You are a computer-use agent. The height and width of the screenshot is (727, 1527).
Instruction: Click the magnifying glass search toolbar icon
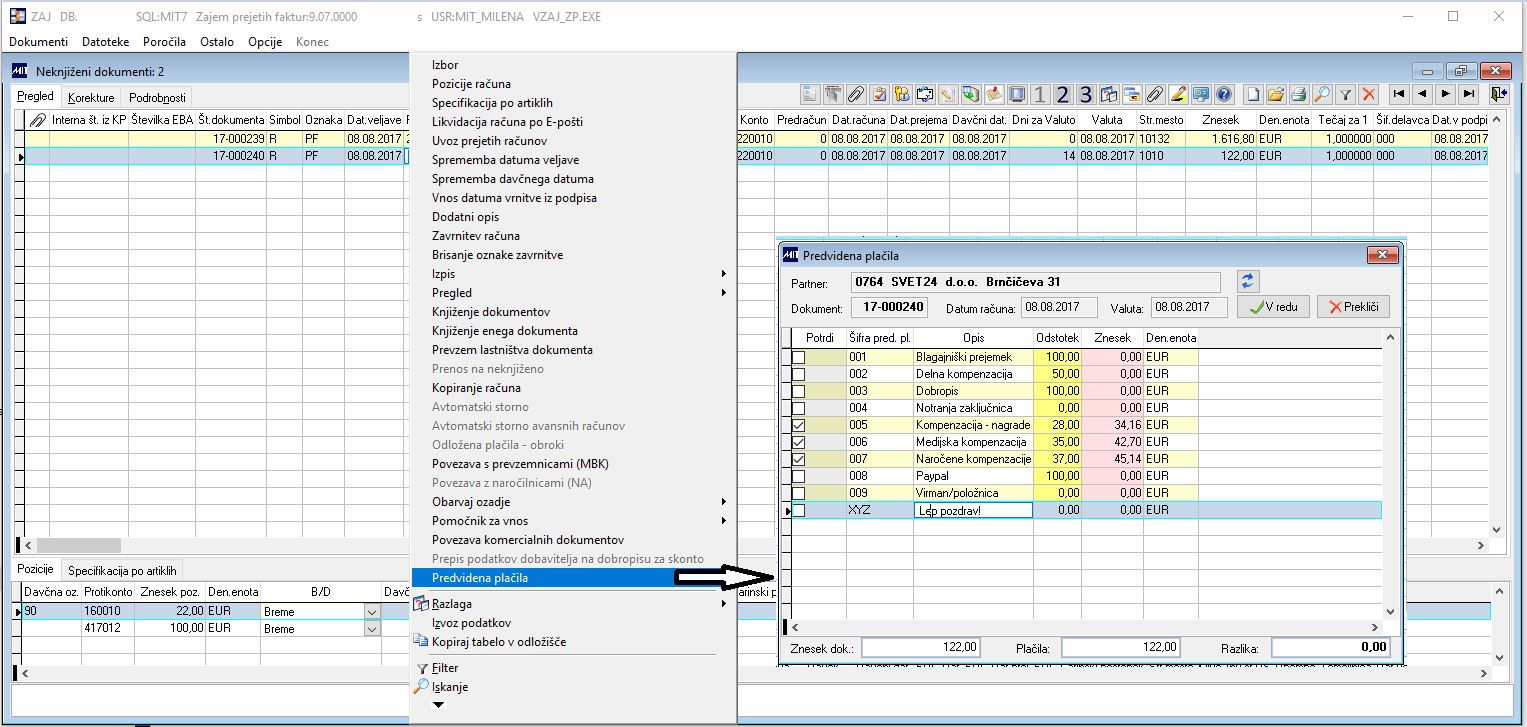pyautogui.click(x=1321, y=94)
